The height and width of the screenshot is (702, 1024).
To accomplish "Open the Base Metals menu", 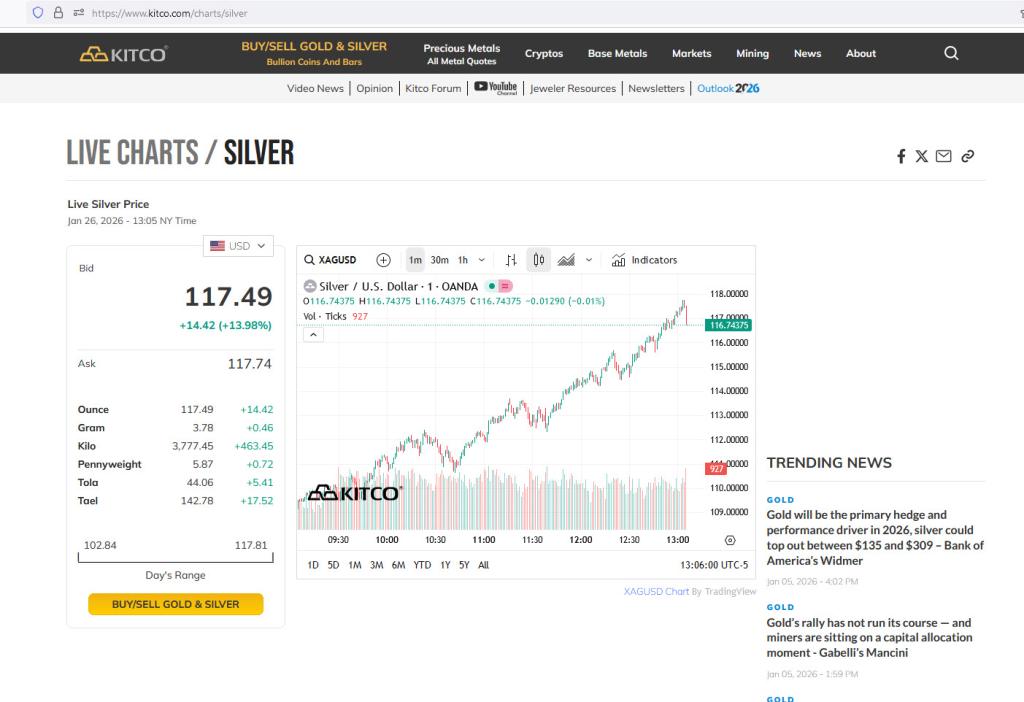I will (617, 54).
